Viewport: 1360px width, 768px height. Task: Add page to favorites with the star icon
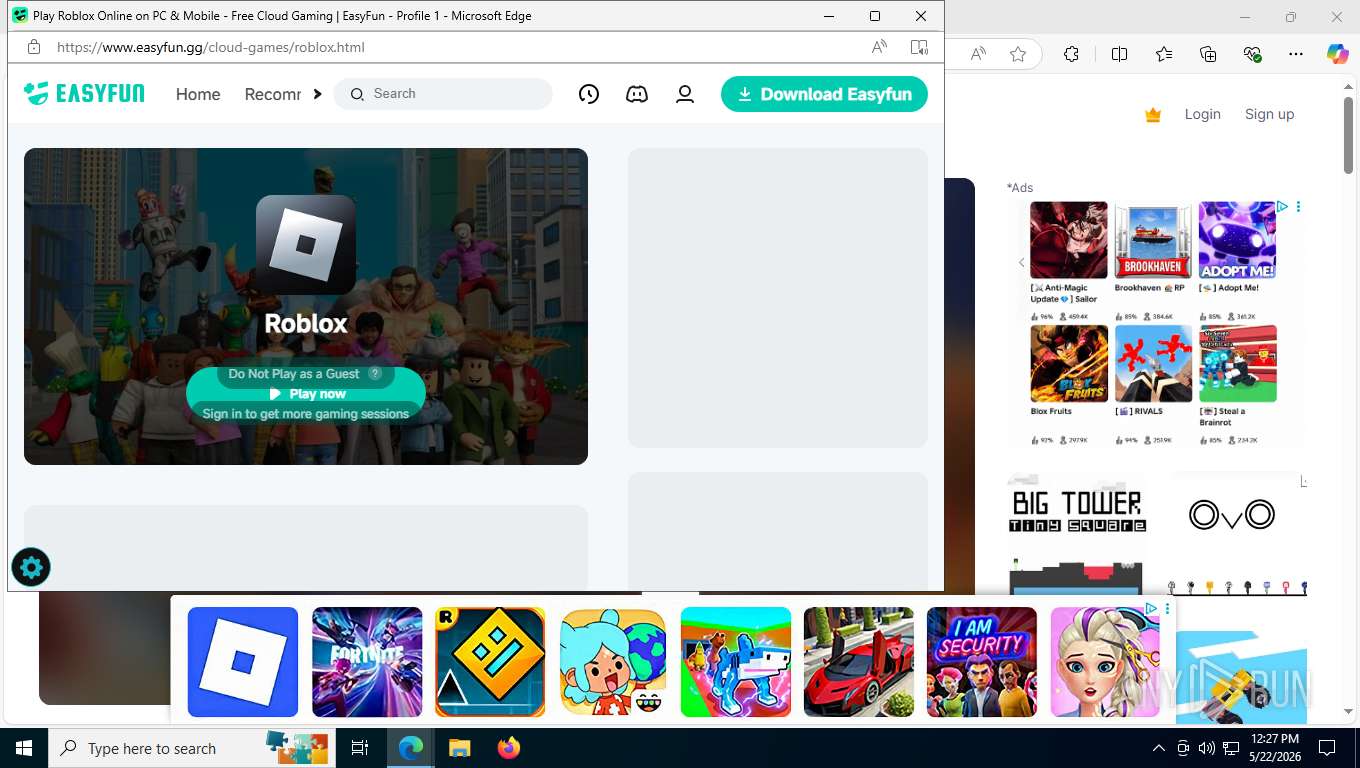(1018, 54)
